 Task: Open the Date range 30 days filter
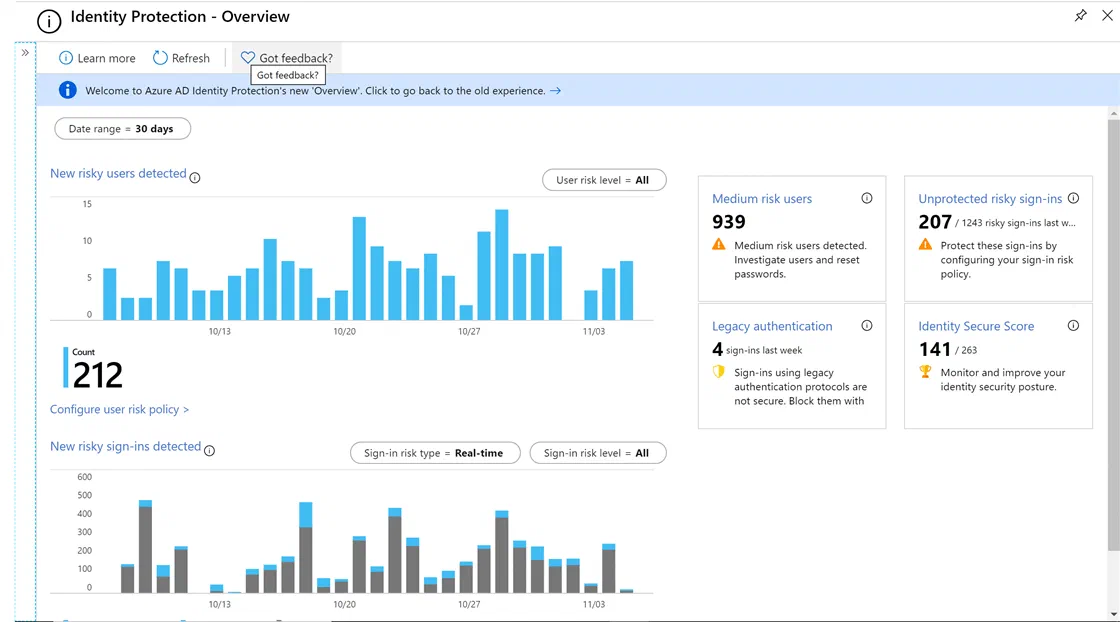click(x=123, y=129)
